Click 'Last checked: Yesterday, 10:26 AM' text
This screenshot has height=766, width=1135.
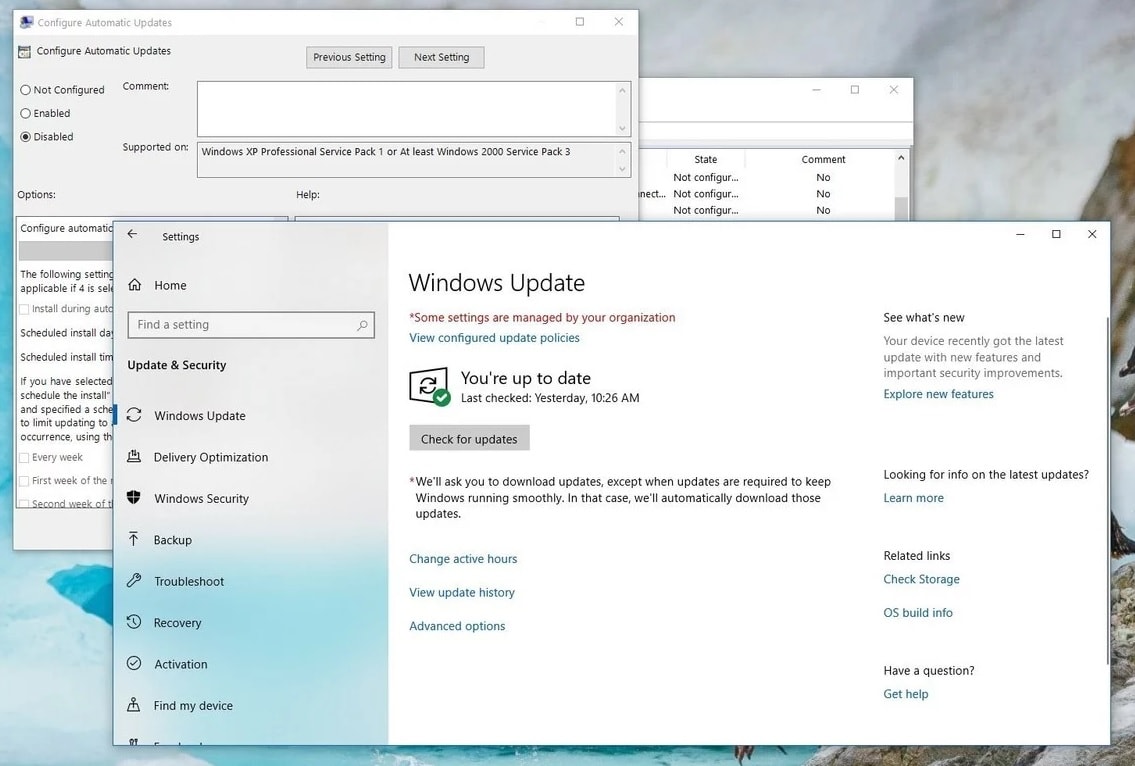[x=550, y=397]
